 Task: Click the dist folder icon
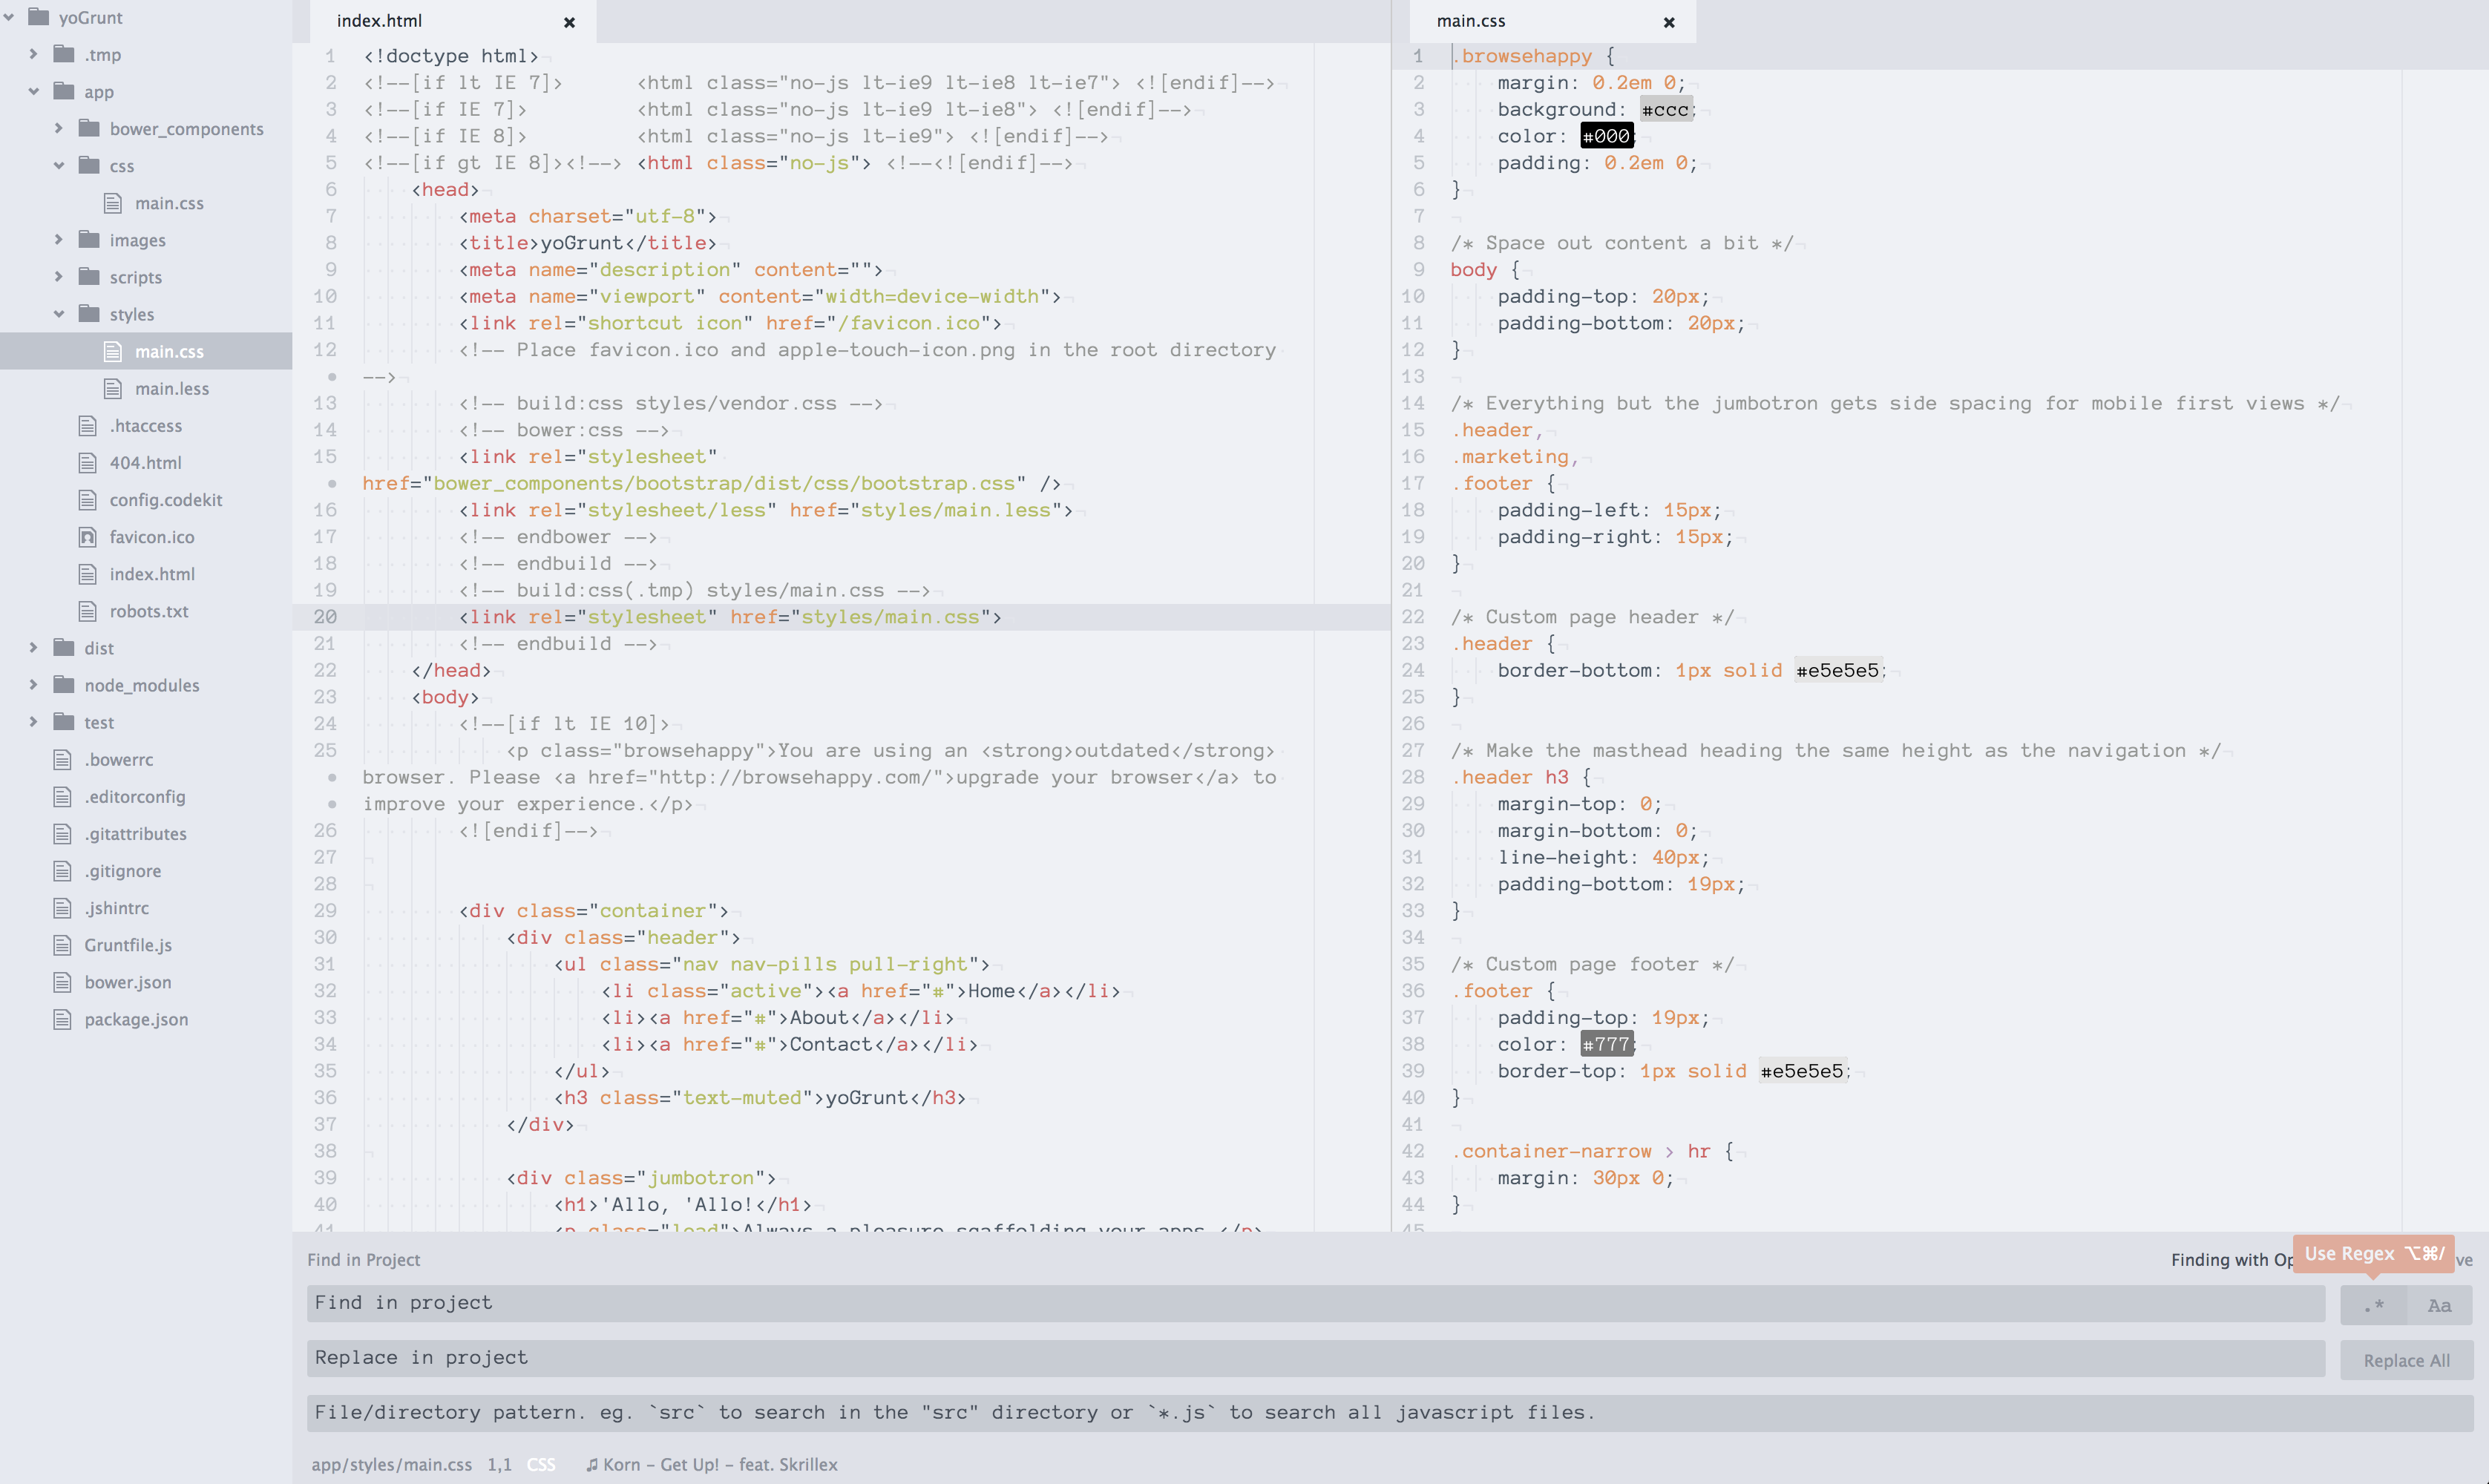tap(64, 648)
